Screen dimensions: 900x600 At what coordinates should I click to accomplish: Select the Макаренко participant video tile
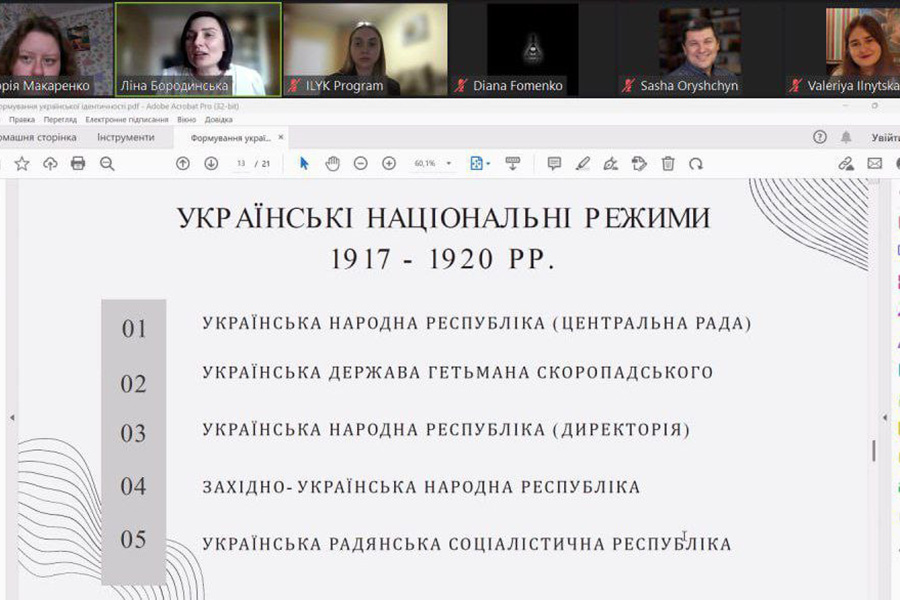point(56,49)
